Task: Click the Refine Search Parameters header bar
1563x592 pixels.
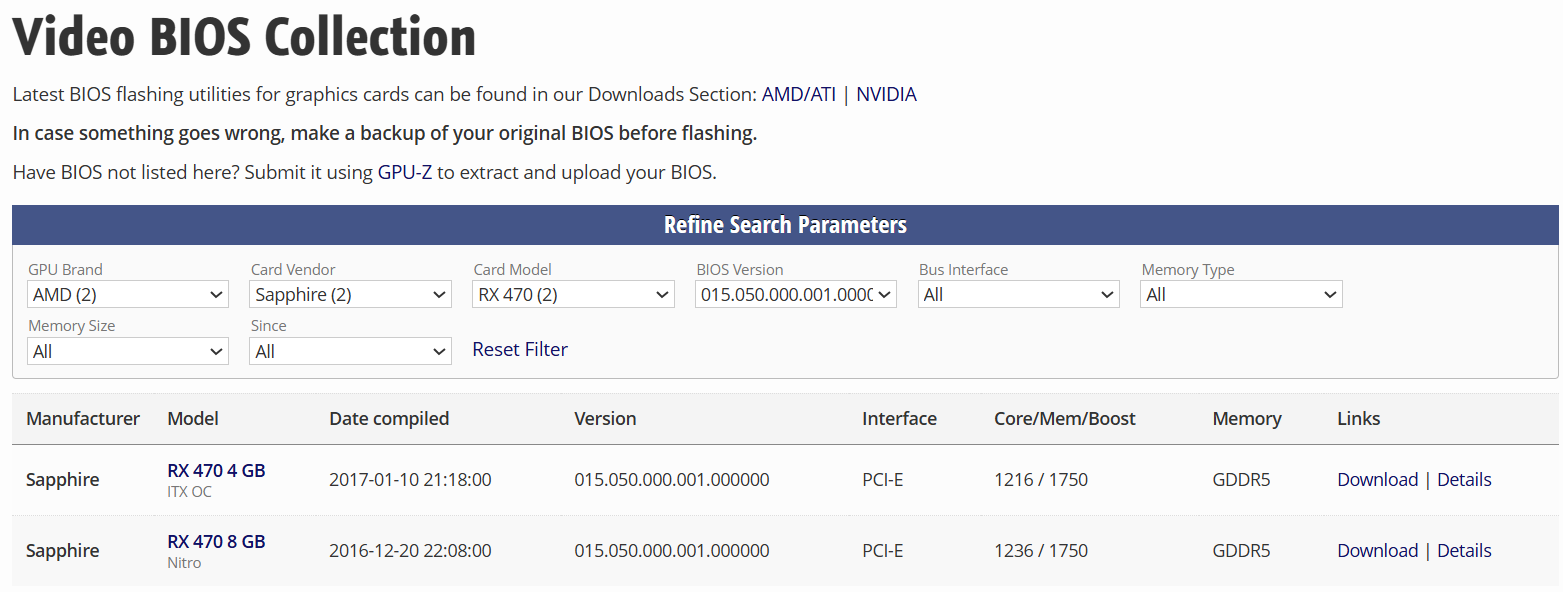Action: (785, 225)
